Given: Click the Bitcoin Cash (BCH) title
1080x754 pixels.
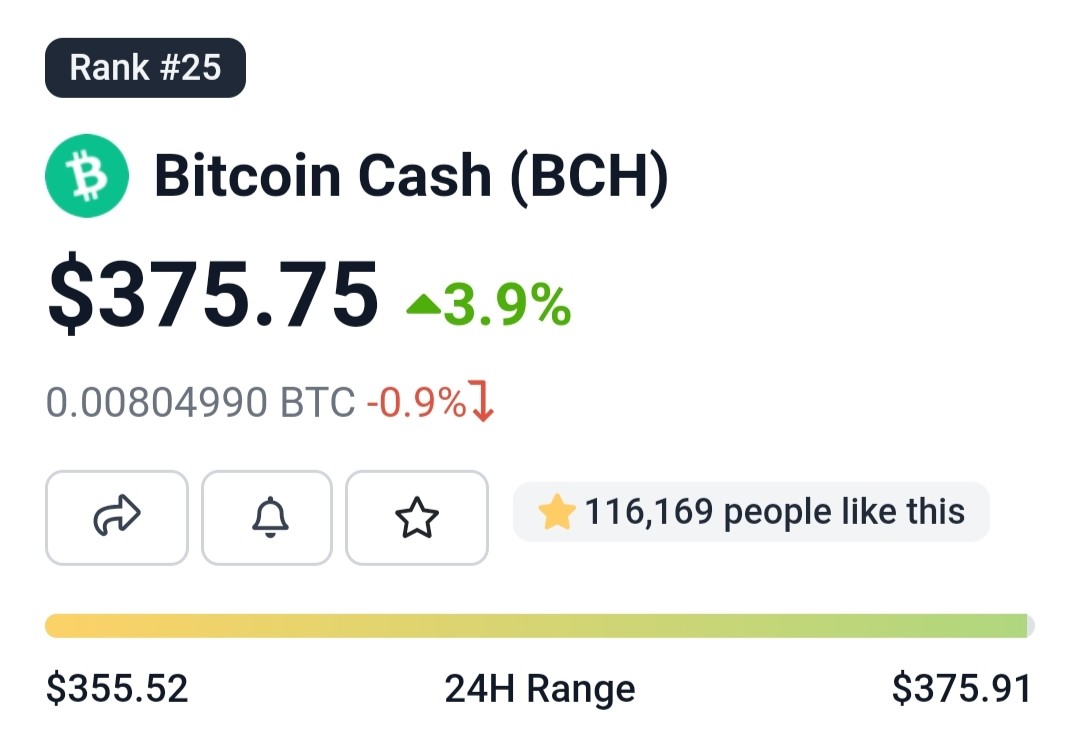Looking at the screenshot, I should pyautogui.click(x=411, y=176).
